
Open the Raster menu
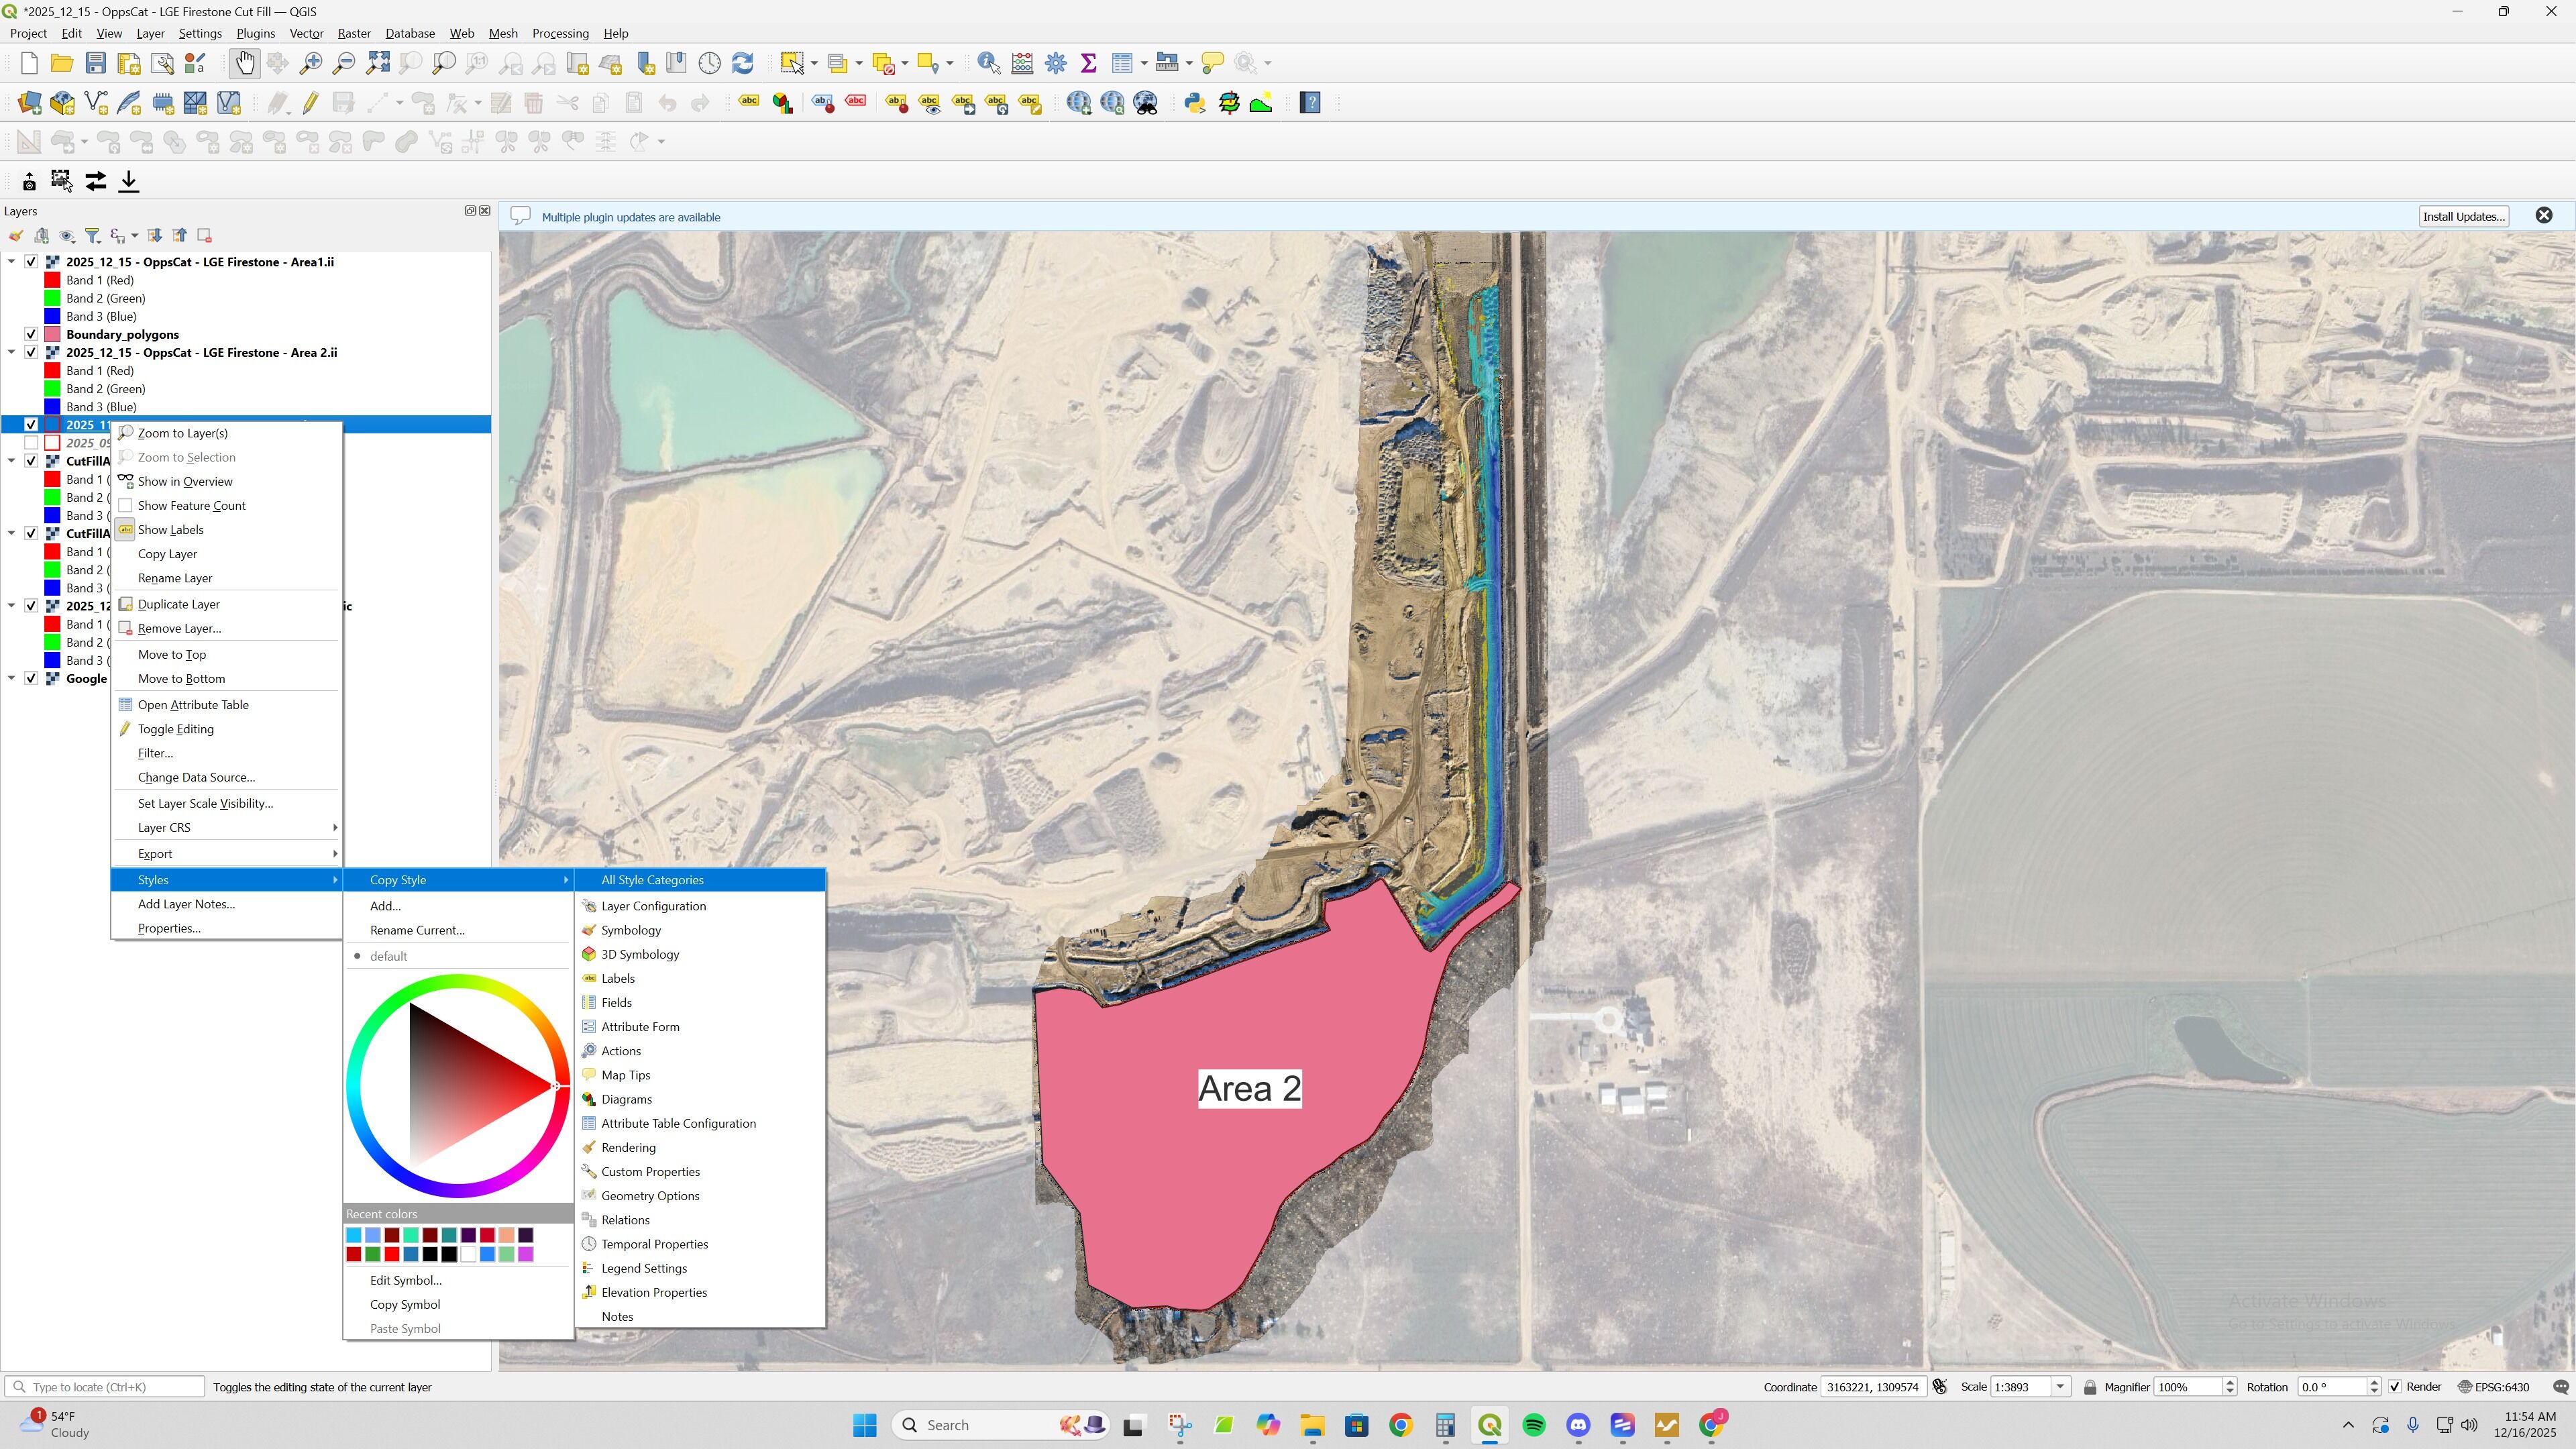(354, 33)
